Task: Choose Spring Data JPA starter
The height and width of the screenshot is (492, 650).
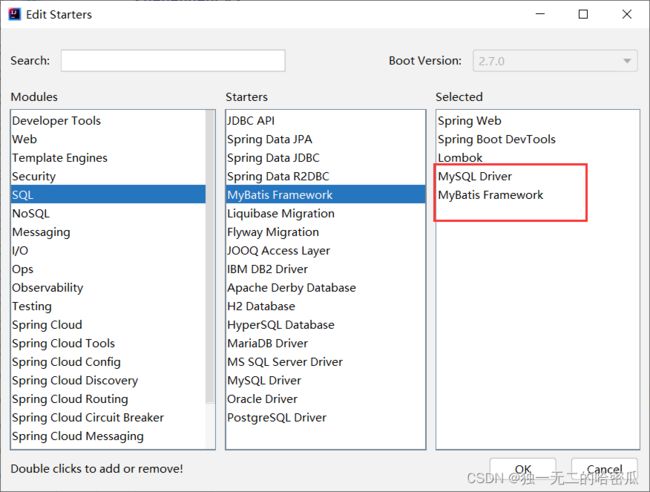Action: (x=269, y=140)
